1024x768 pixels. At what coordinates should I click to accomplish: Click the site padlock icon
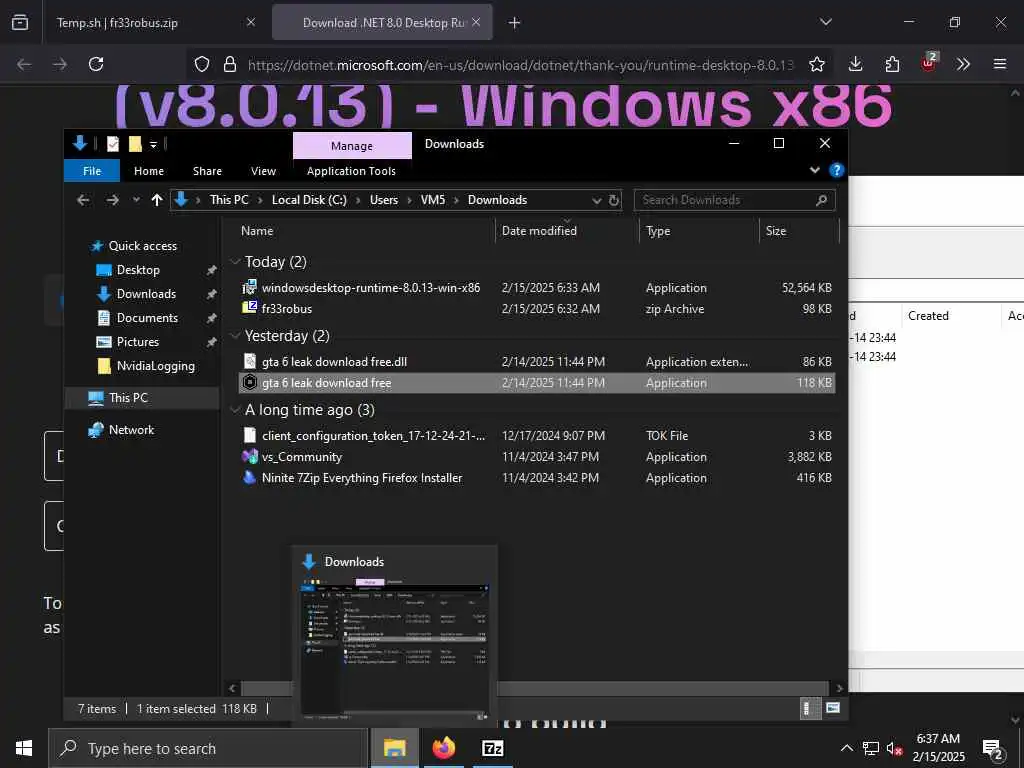(x=229, y=64)
